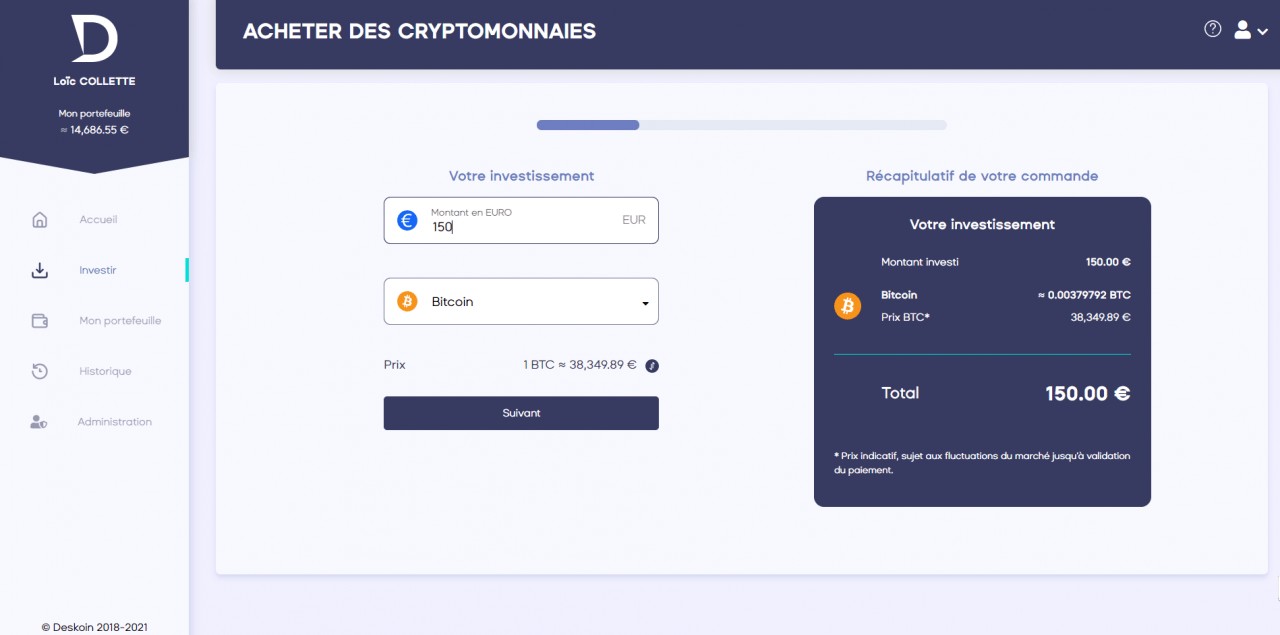This screenshot has height=635, width=1280.
Task: Open the cryptocurrency dropdown
Action: 520,301
